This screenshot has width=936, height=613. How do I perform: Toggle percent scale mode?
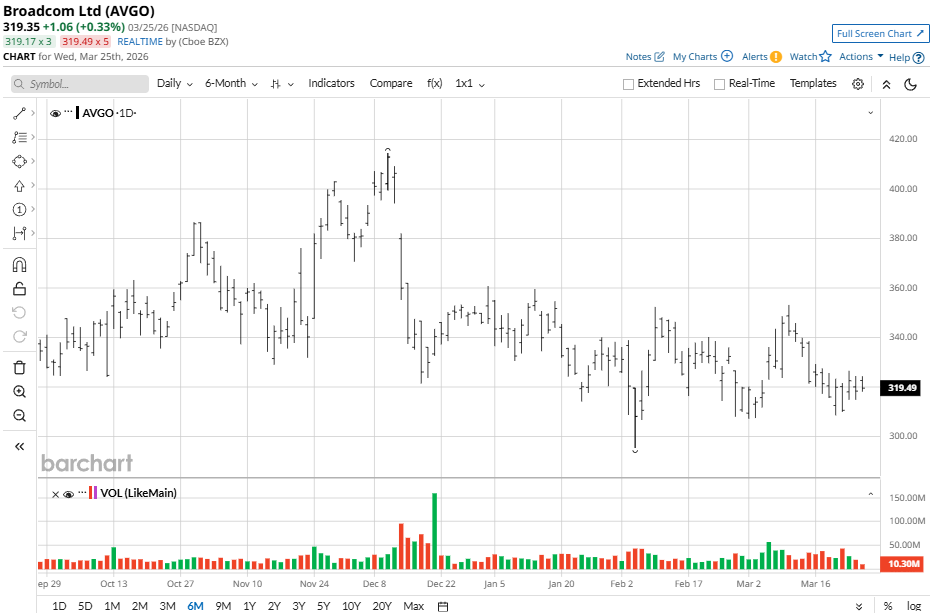pos(888,606)
